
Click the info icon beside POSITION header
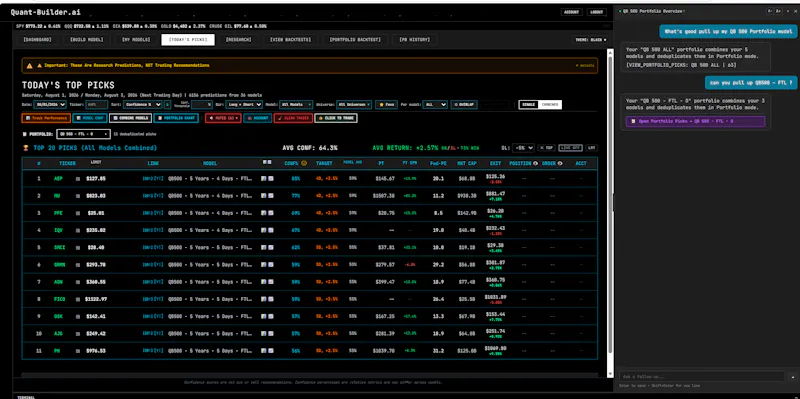[535, 163]
